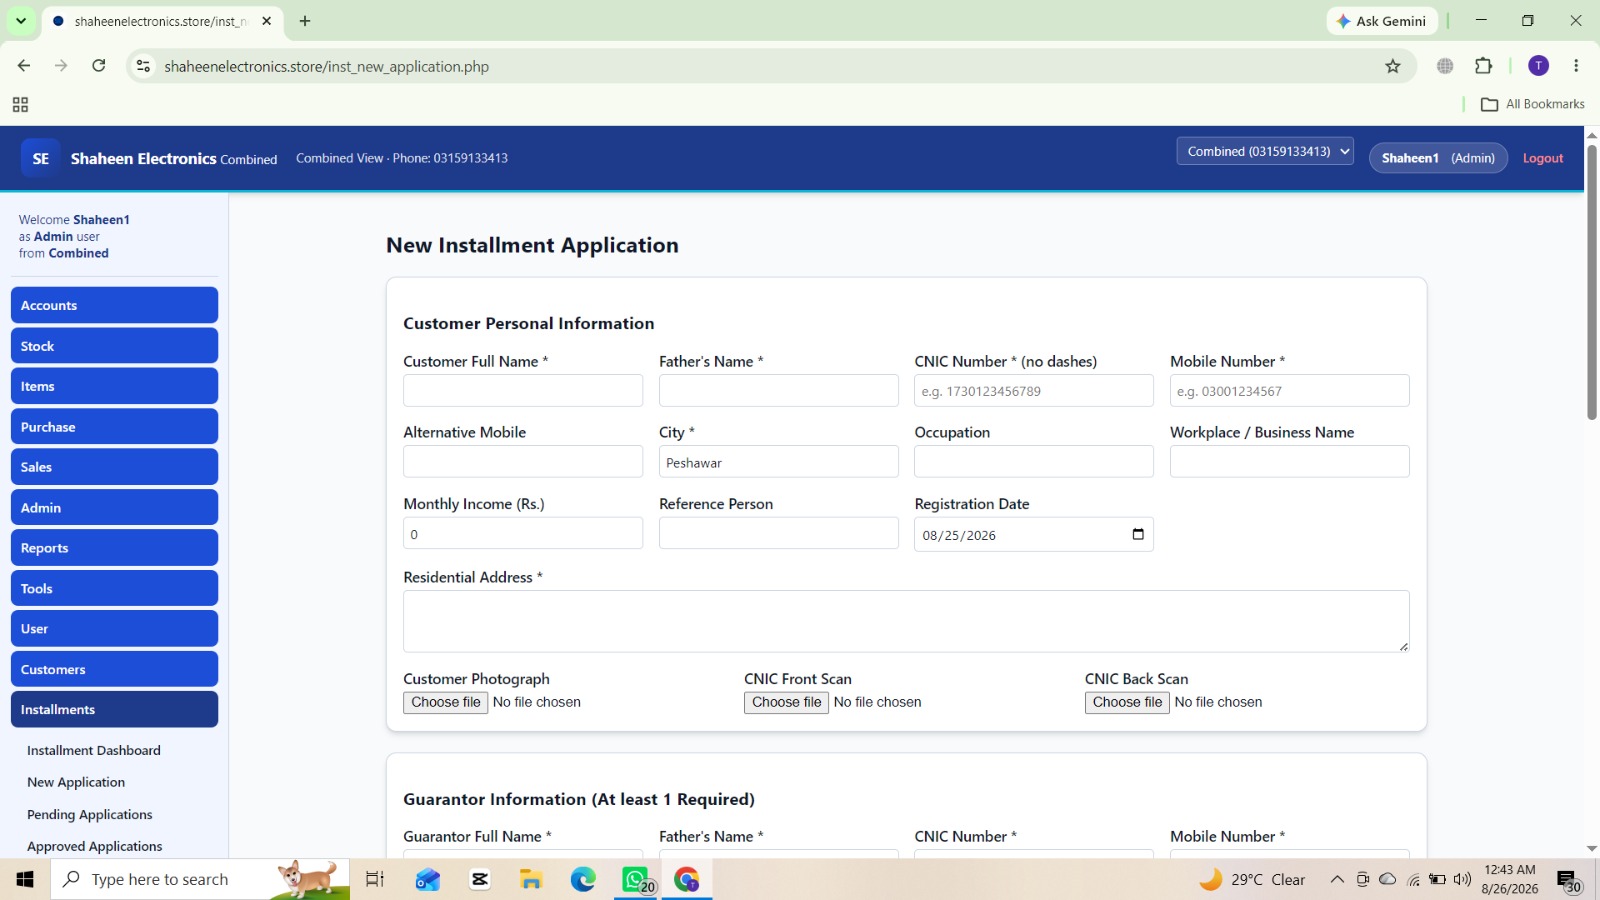Choose file for Customer Photograph

(446, 702)
